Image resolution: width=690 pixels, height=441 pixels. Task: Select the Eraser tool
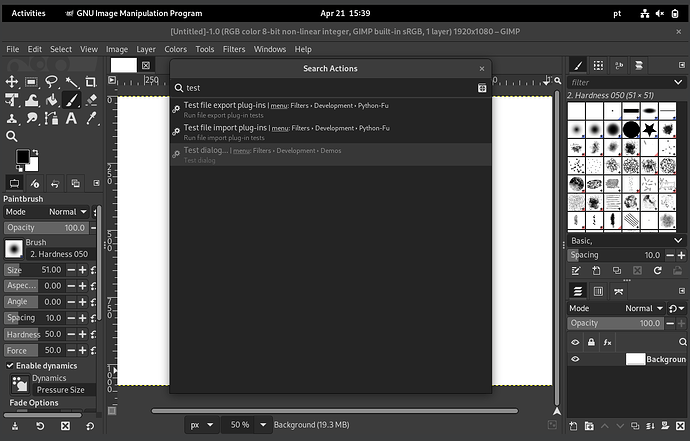click(x=91, y=100)
